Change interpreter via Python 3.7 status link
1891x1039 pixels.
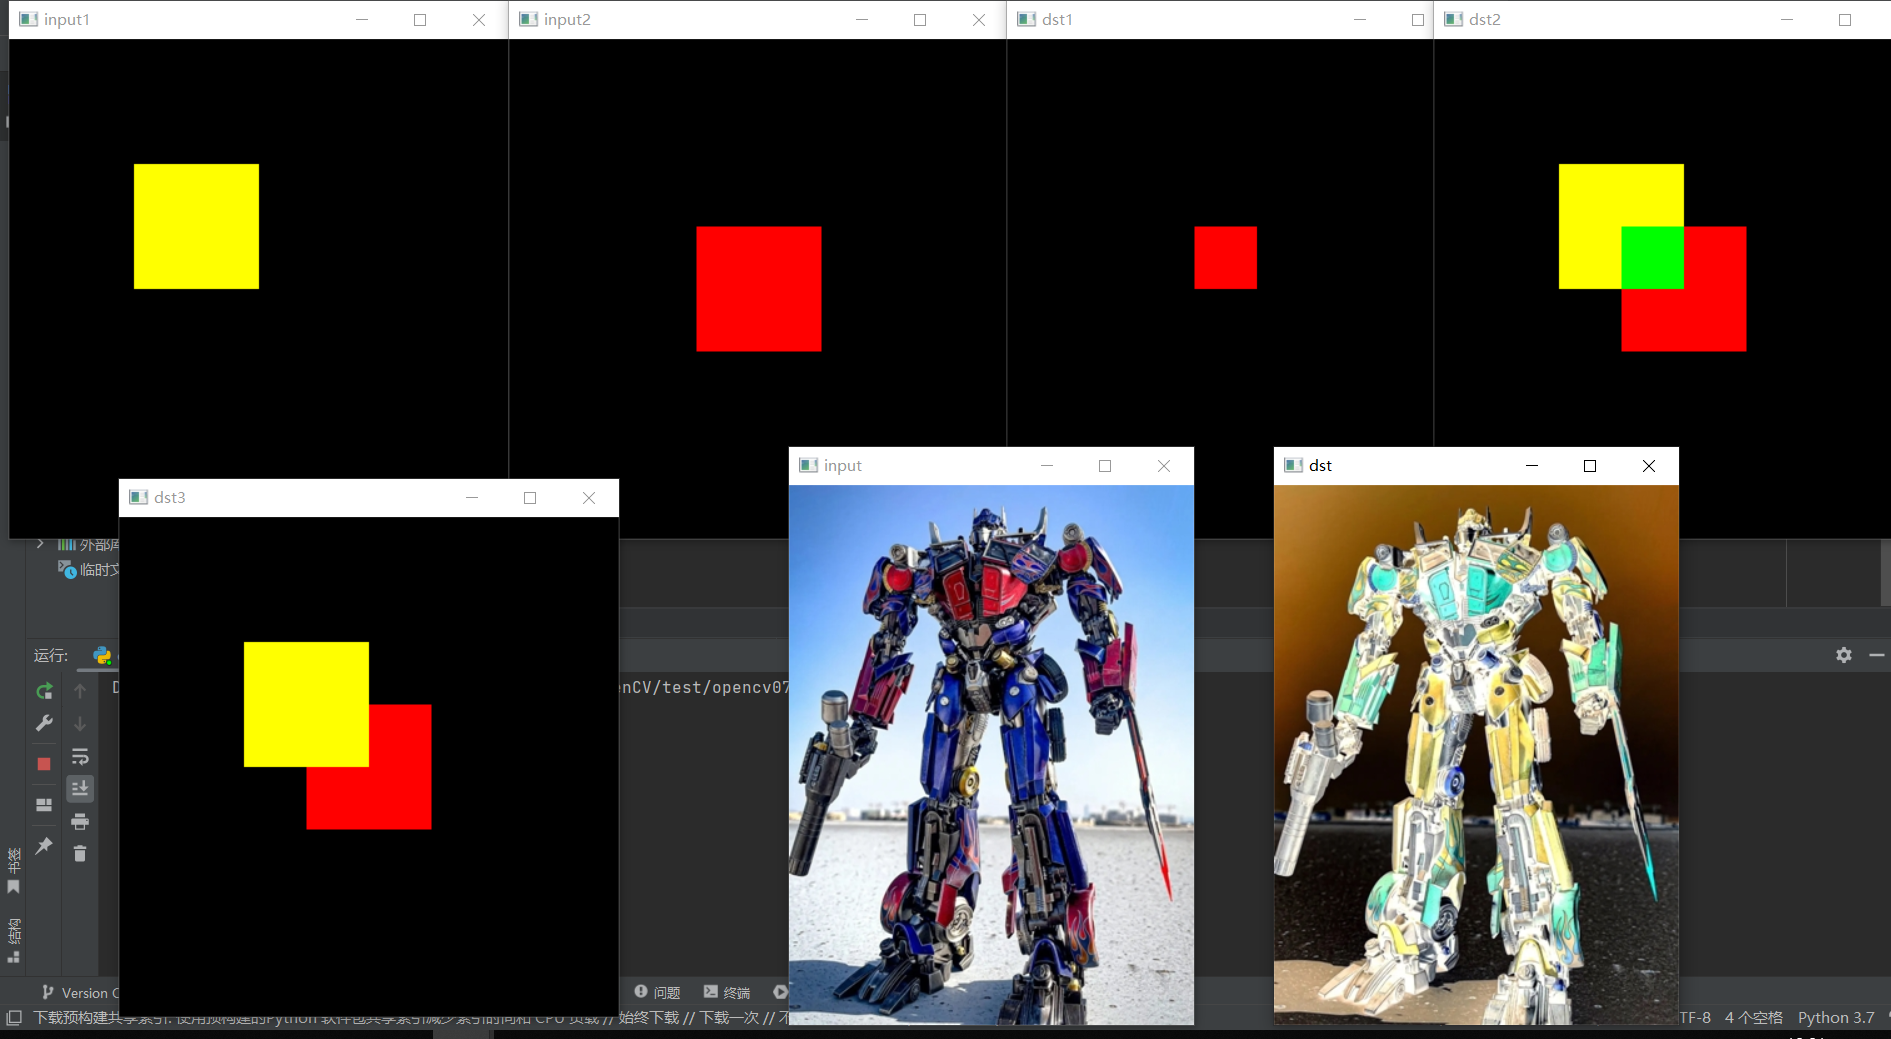pos(1836,1017)
